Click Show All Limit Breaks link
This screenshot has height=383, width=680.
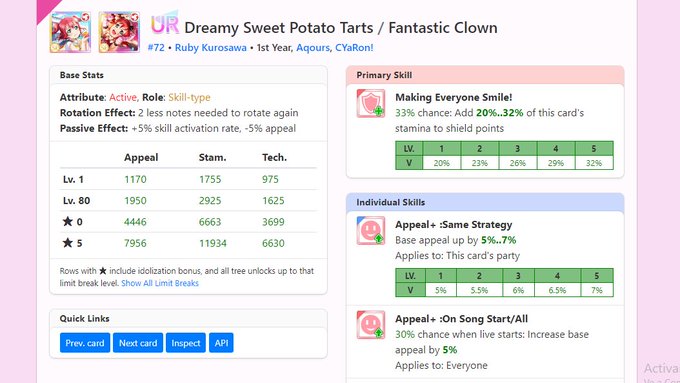coord(160,283)
